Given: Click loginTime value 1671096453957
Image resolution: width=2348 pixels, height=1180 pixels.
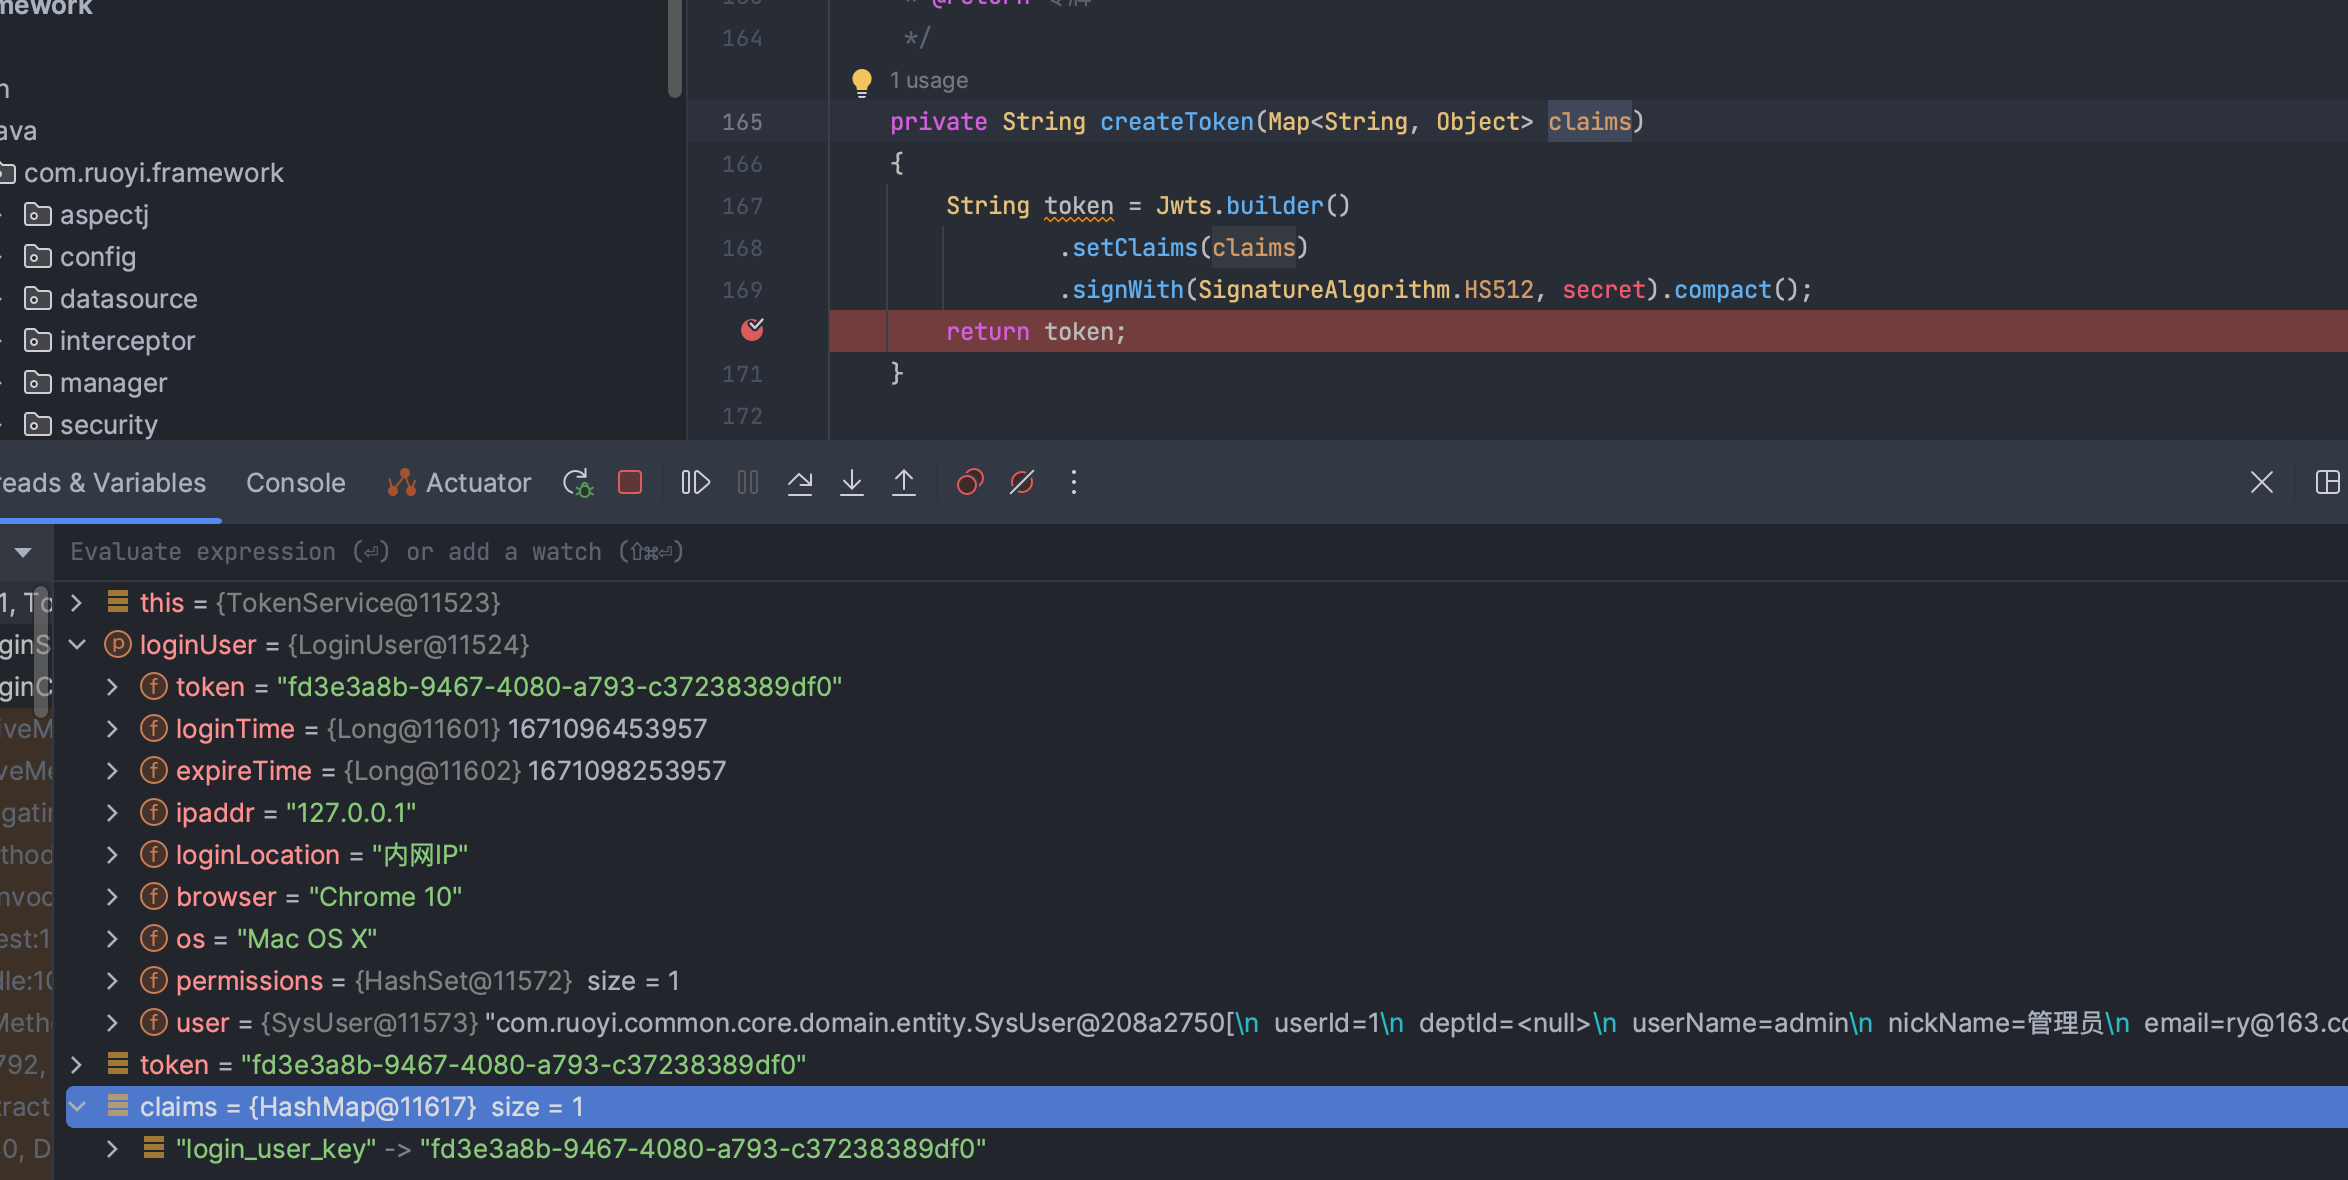Looking at the screenshot, I should pos(607,729).
